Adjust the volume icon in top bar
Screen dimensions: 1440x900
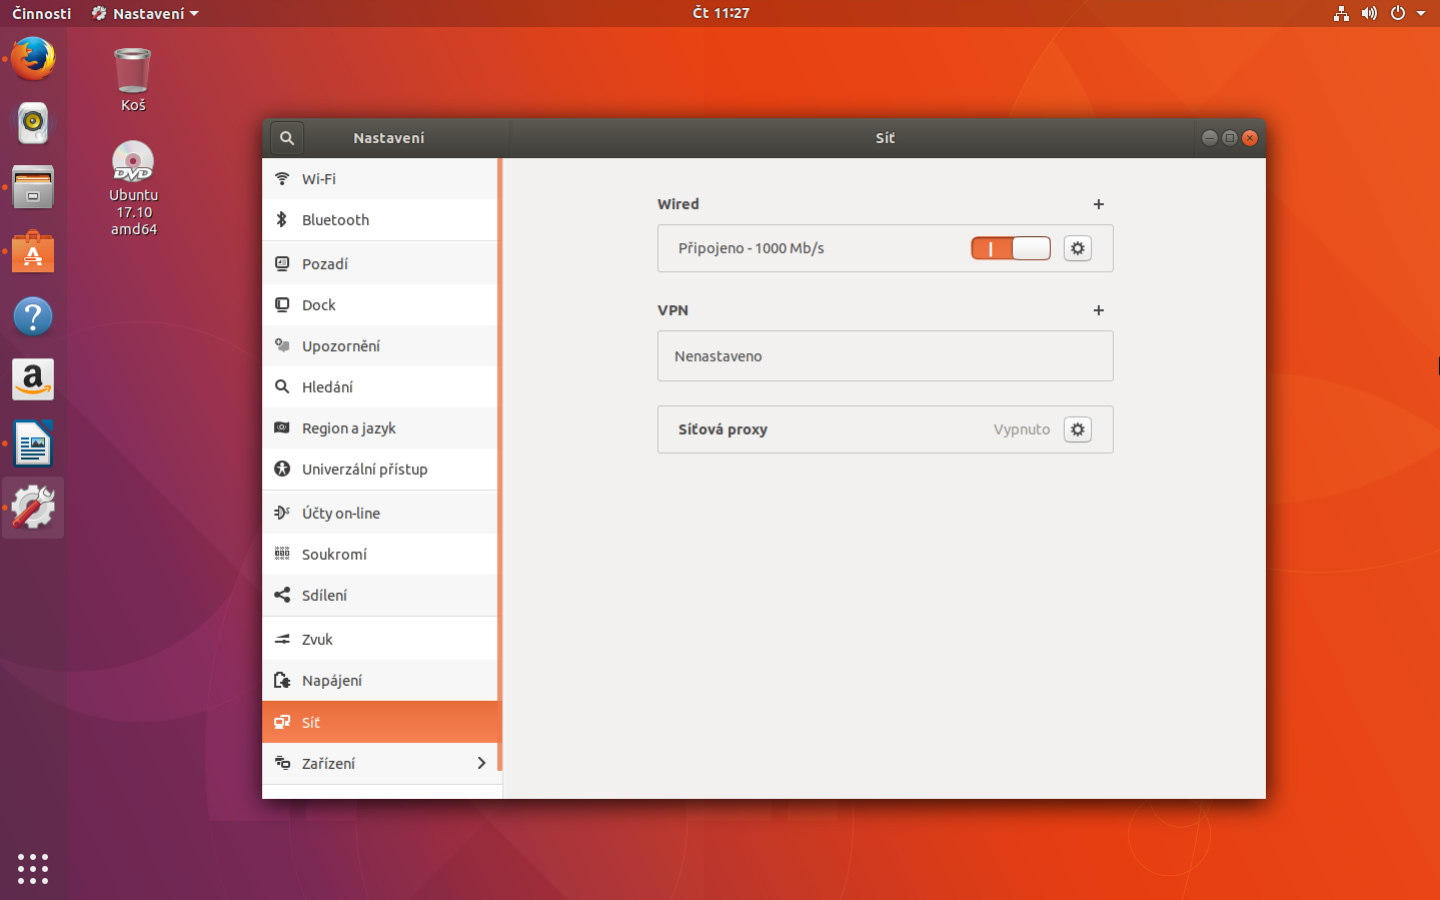(x=1369, y=13)
